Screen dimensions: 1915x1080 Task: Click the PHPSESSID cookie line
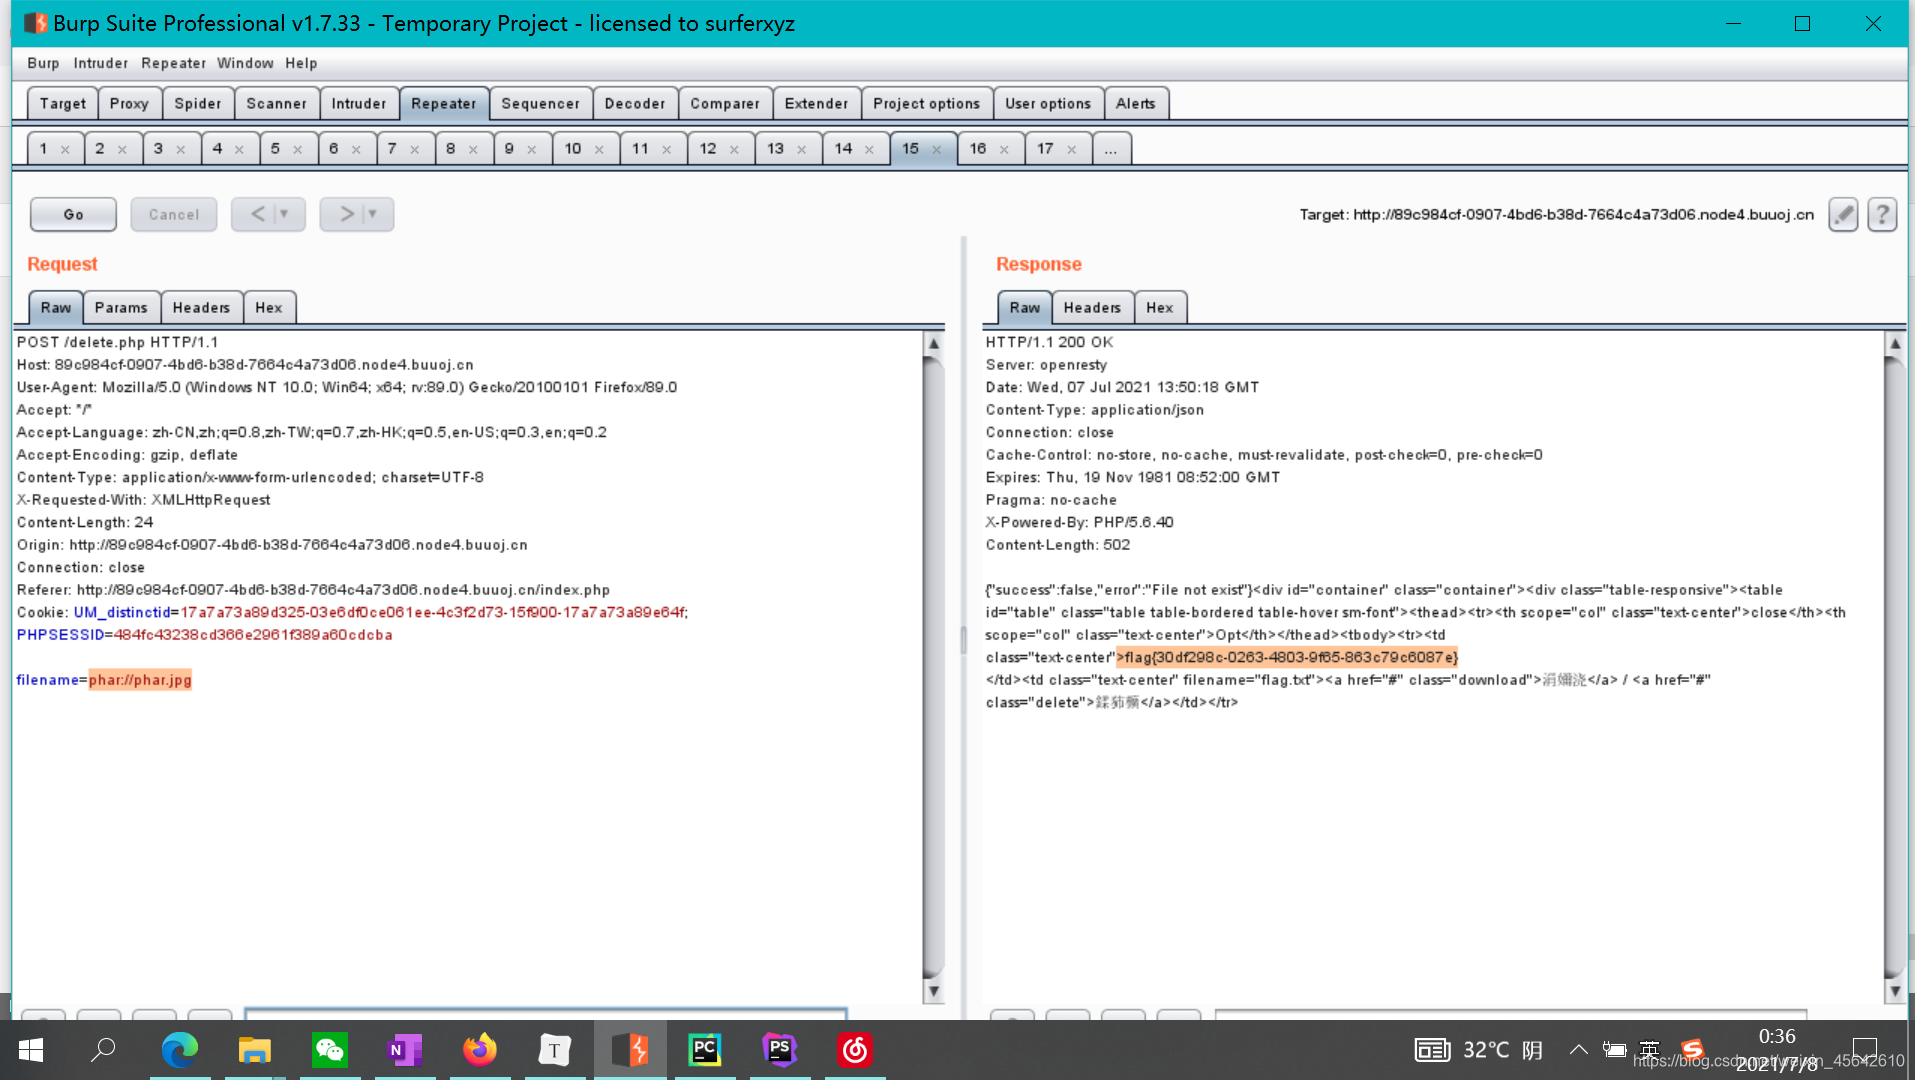coord(204,635)
